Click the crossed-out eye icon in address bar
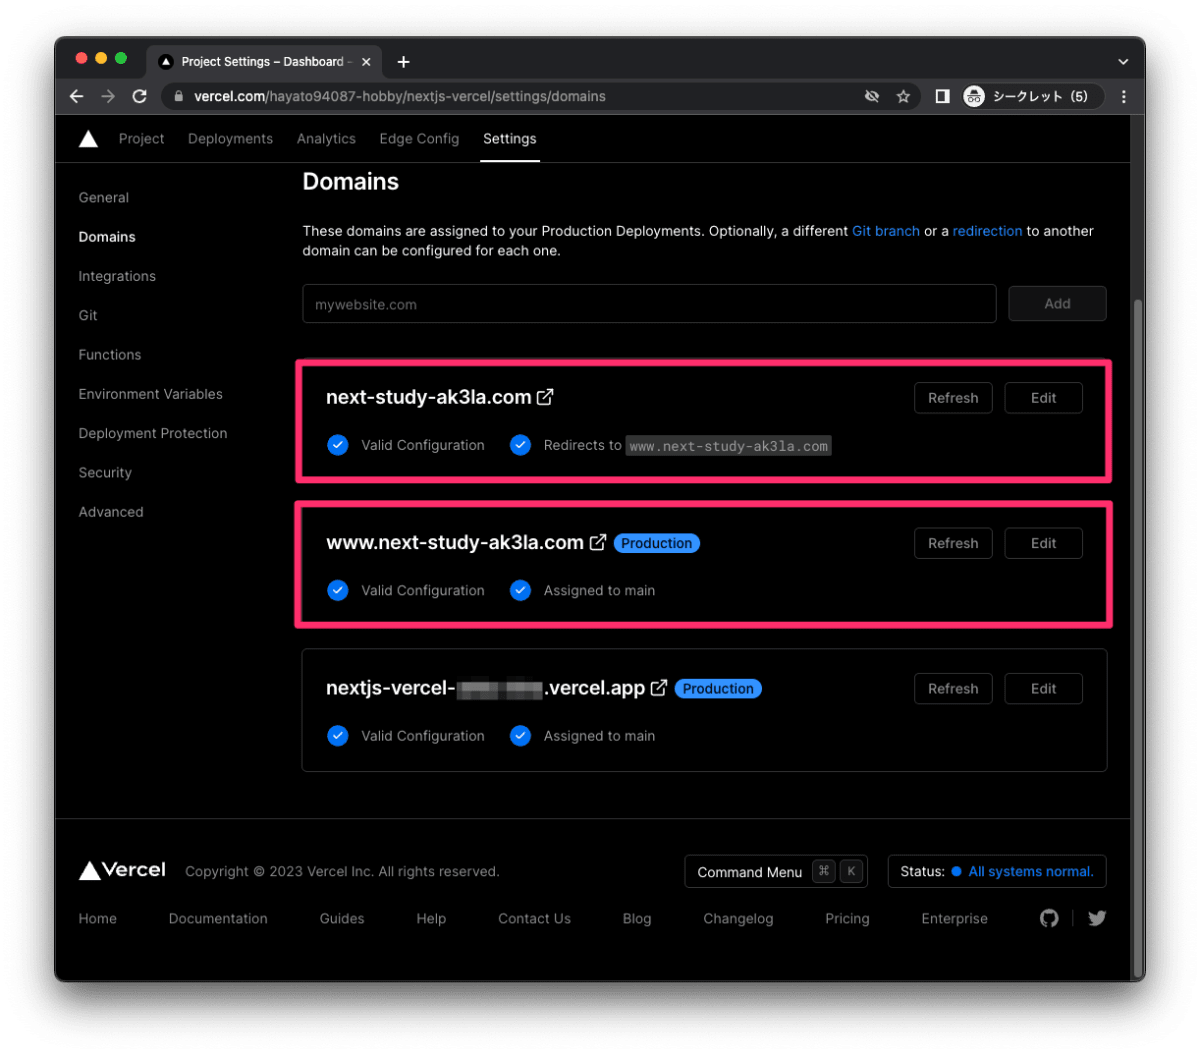This screenshot has height=1054, width=1200. 872,96
